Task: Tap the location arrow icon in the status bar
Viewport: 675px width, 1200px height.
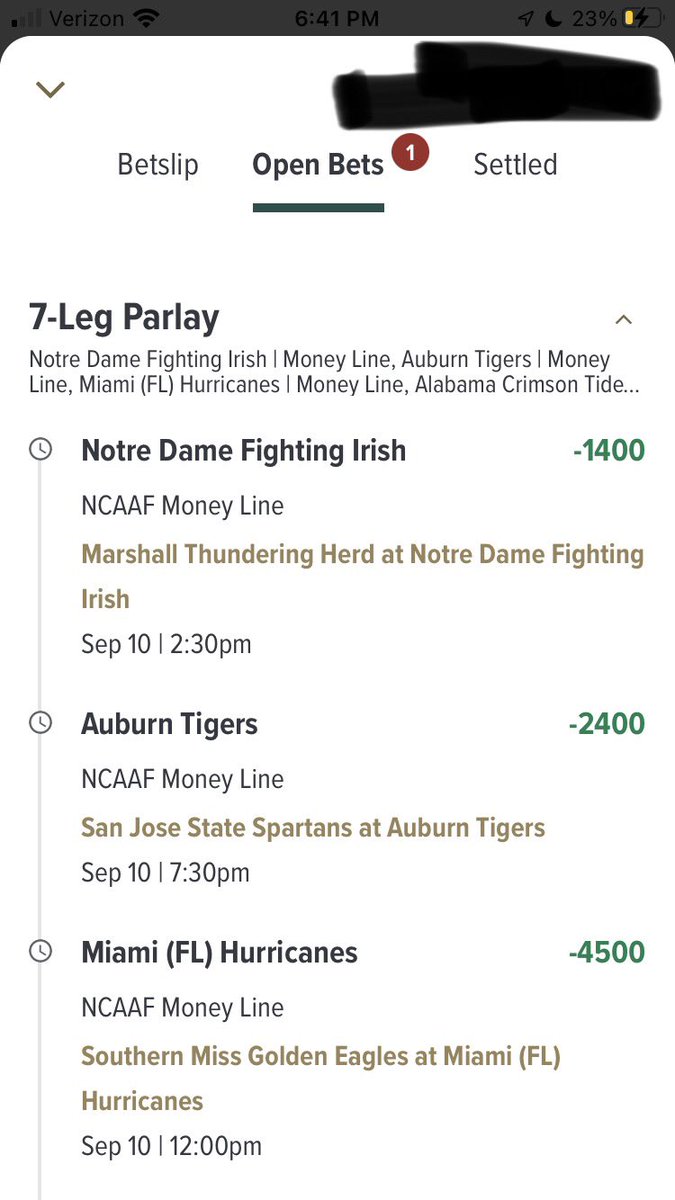Action: click(526, 18)
